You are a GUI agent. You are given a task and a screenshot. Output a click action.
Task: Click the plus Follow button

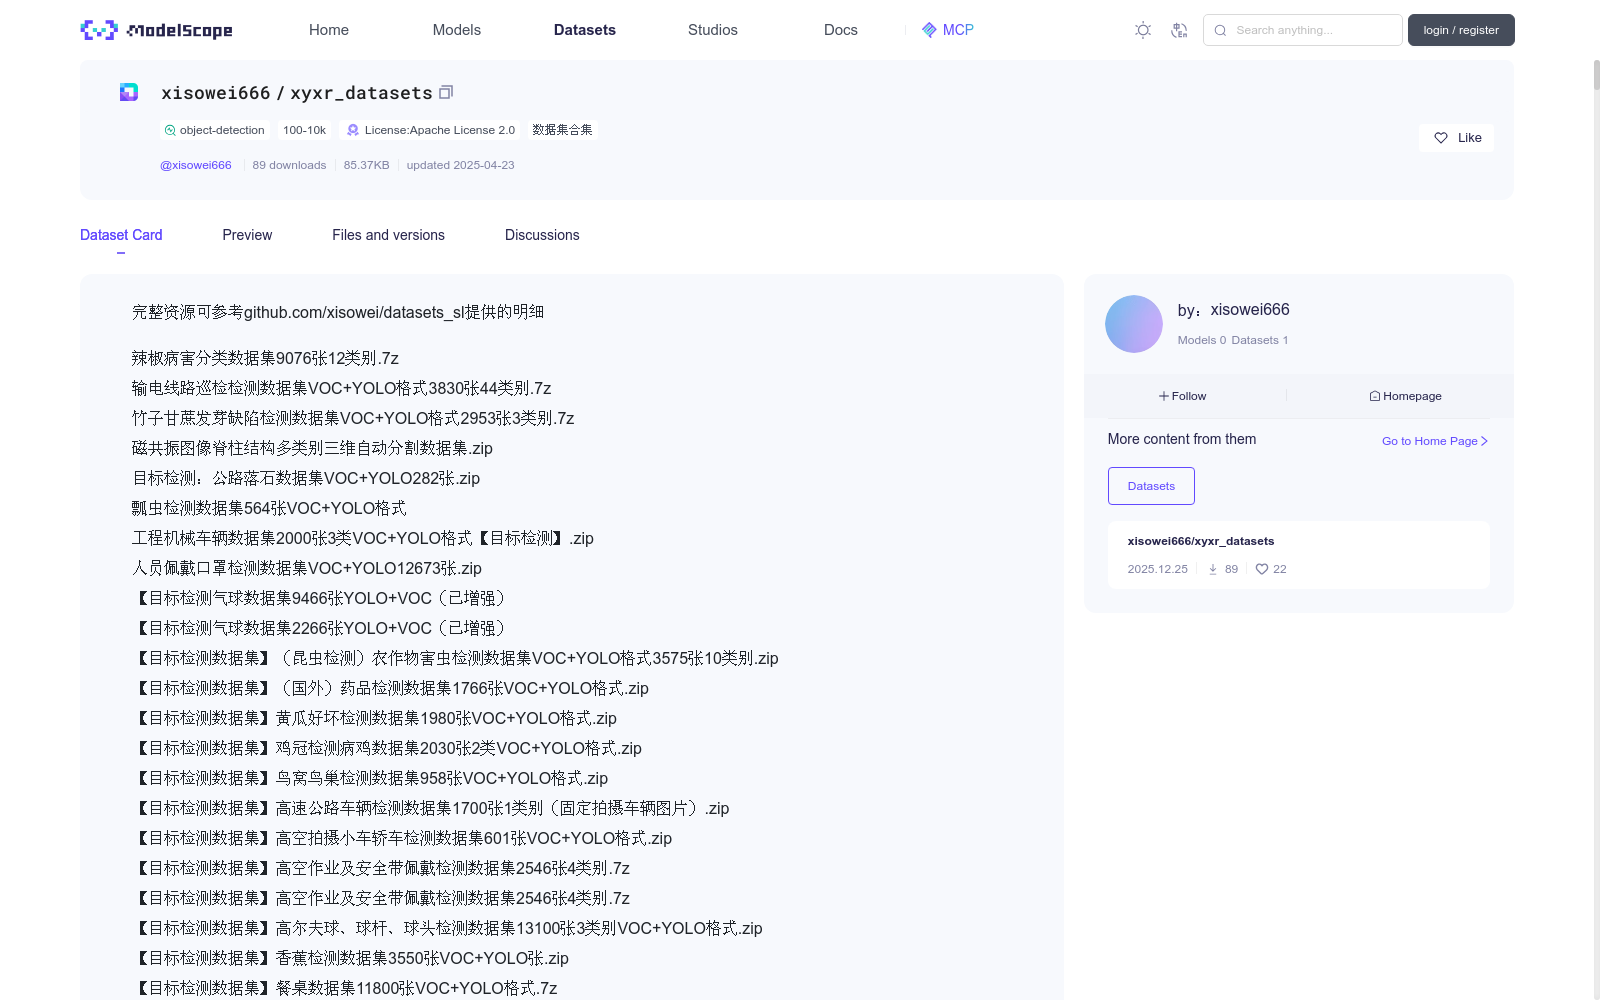(1183, 396)
